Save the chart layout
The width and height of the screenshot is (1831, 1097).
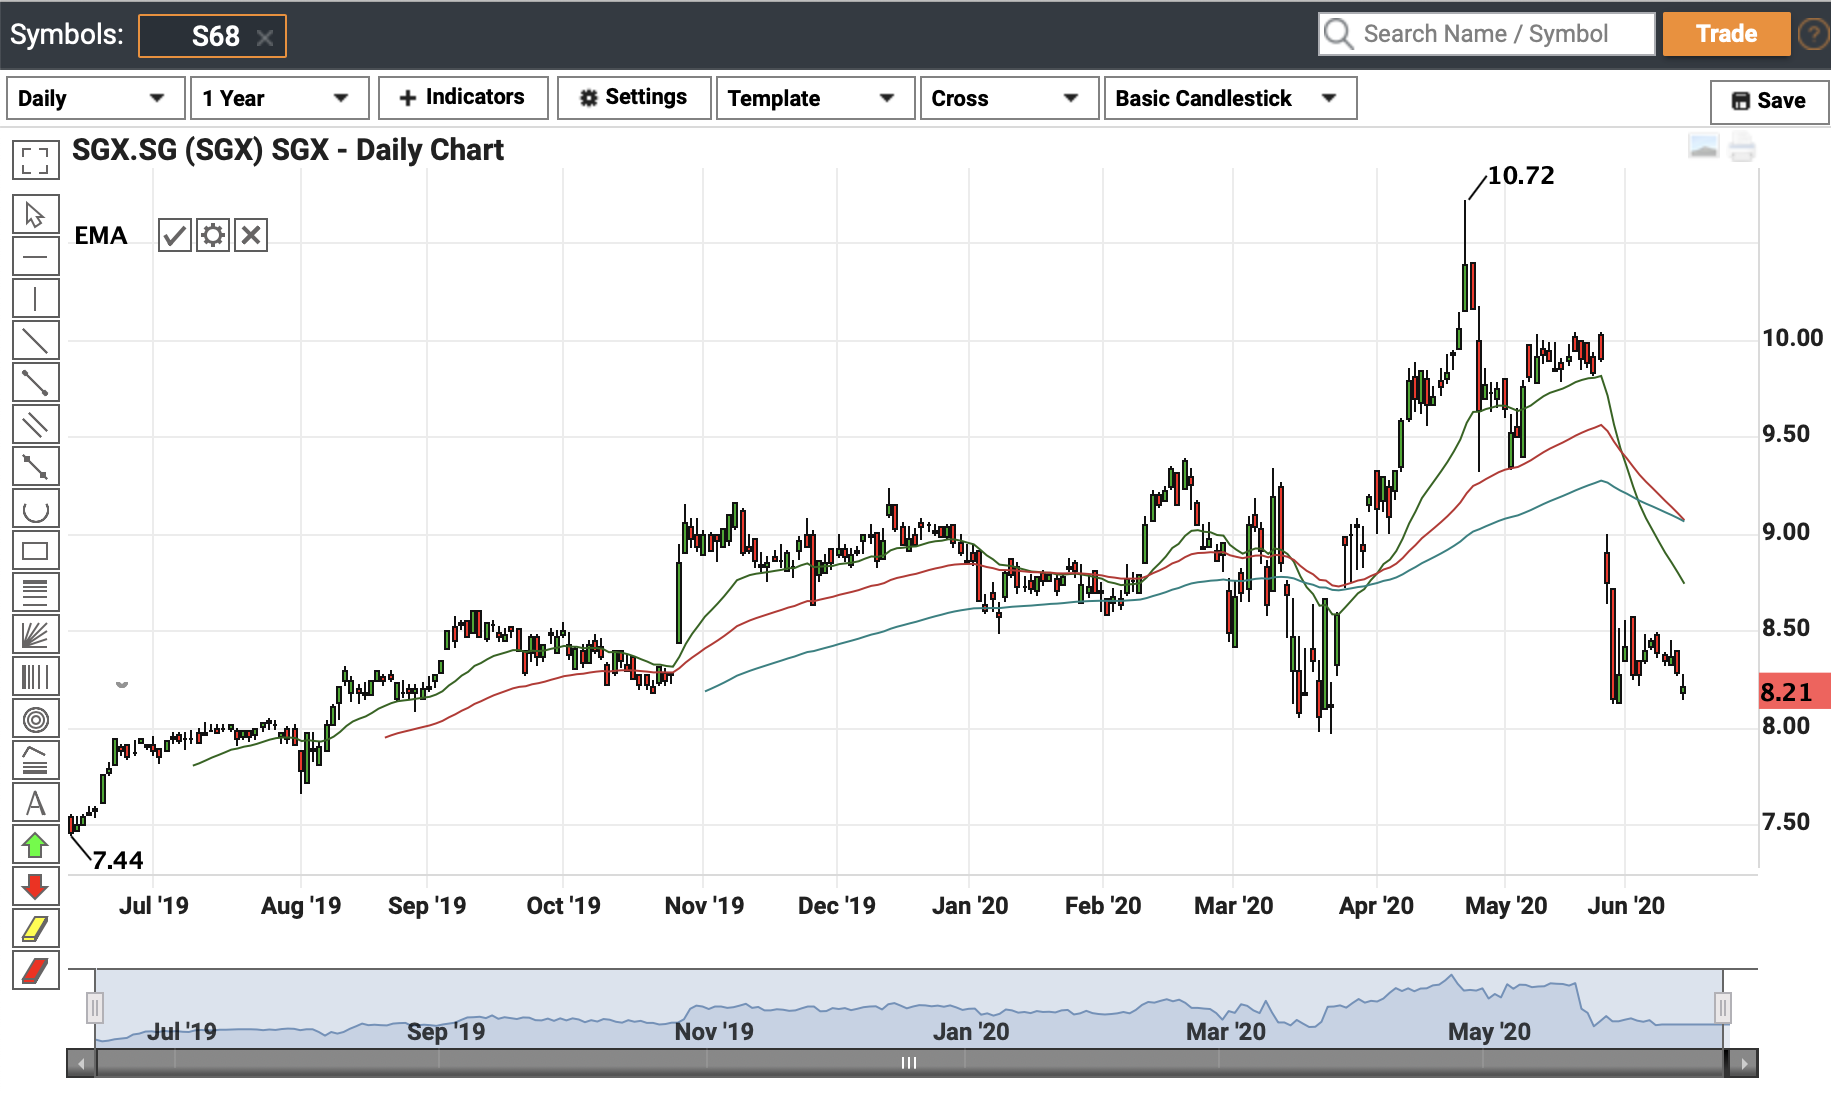click(x=1769, y=101)
